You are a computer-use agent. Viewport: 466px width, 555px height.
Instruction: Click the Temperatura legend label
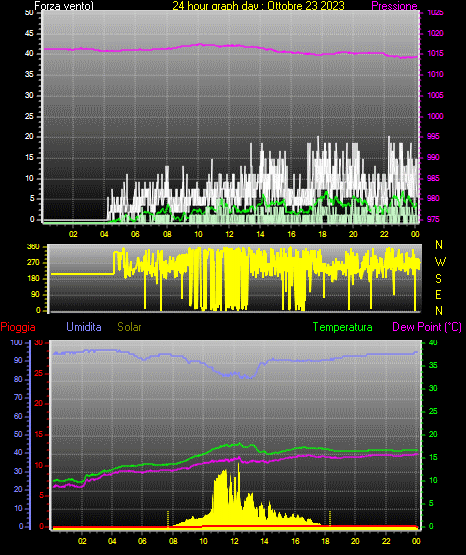pyautogui.click(x=343, y=327)
